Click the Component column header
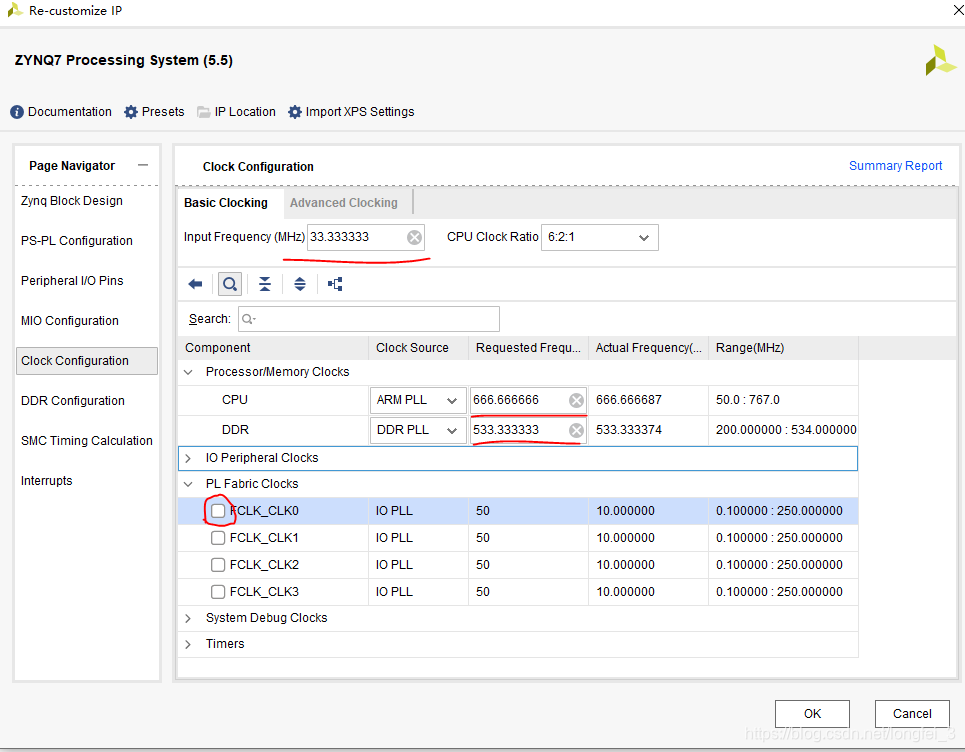The width and height of the screenshot is (965, 752). tap(273, 348)
